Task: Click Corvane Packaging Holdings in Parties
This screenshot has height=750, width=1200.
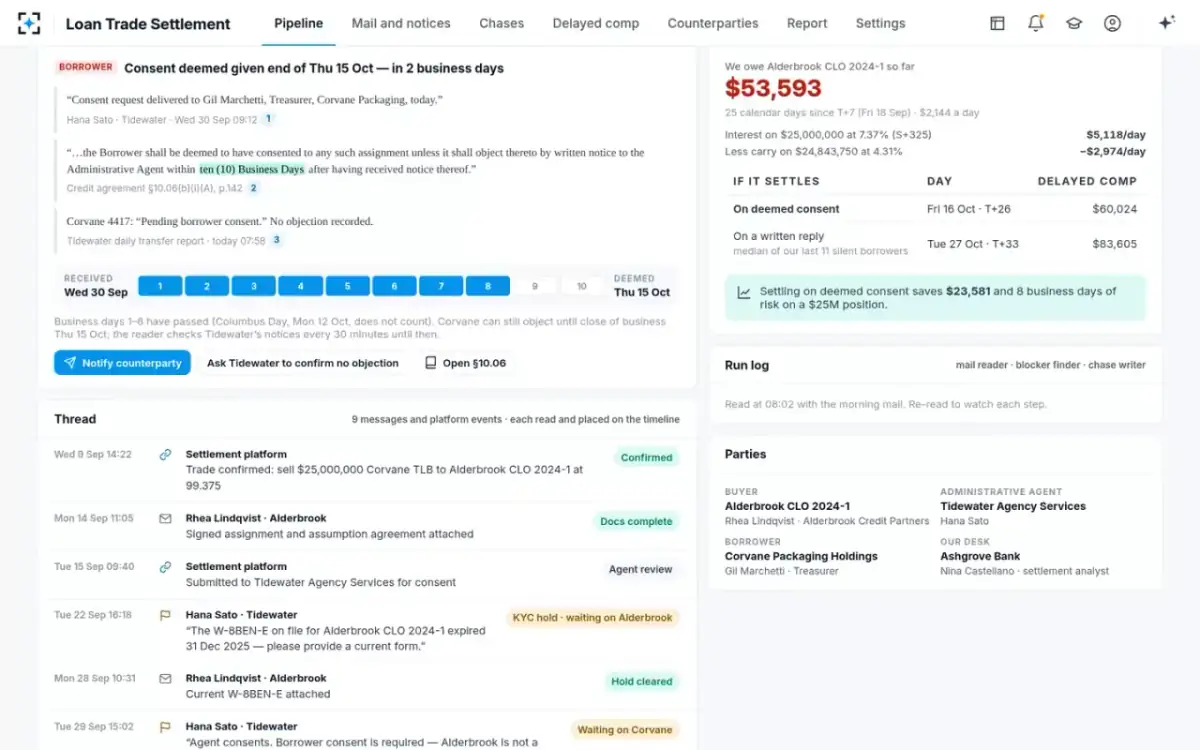Action: click(801, 556)
